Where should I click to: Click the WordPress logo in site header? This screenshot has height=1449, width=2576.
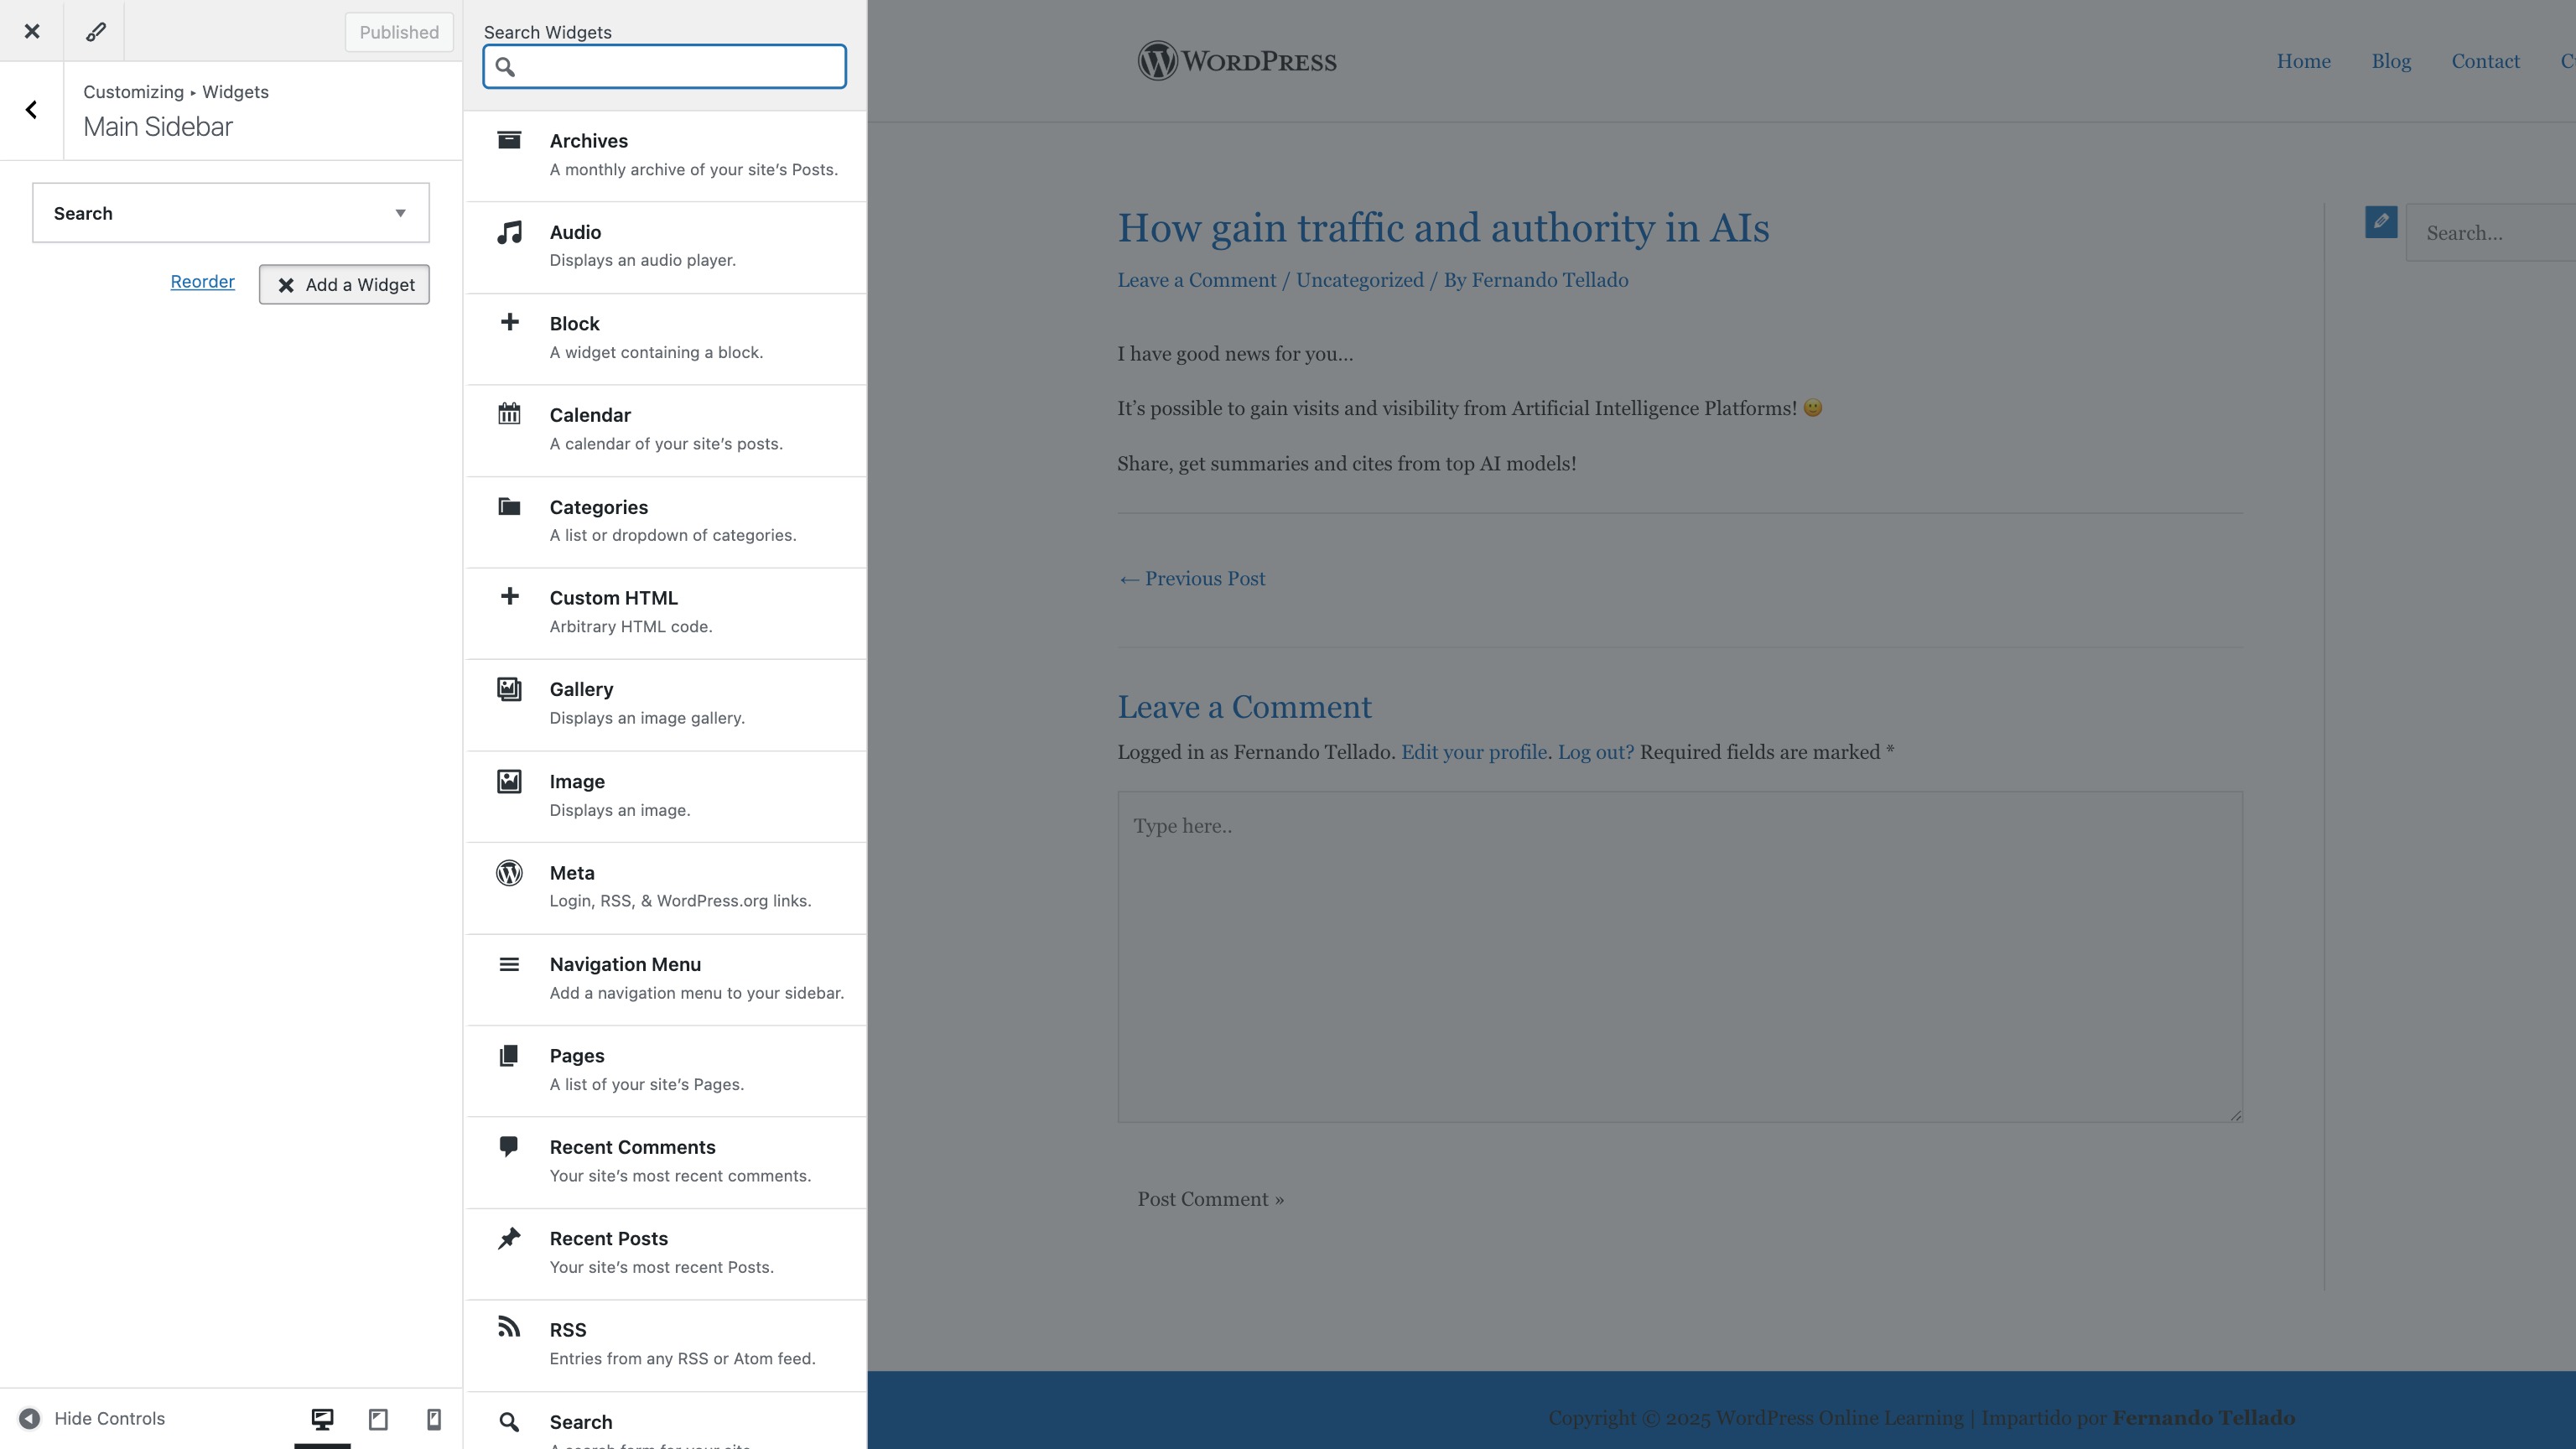[x=1236, y=61]
